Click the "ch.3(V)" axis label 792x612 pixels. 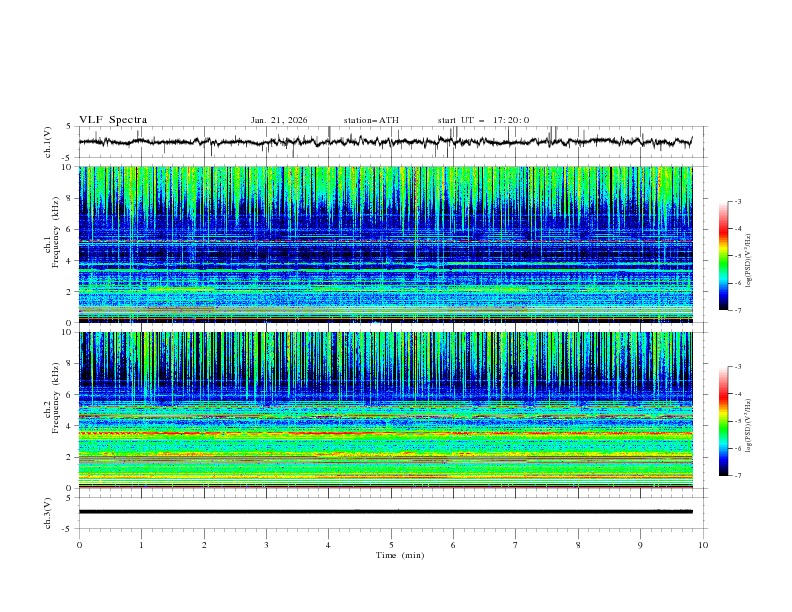tap(48, 513)
